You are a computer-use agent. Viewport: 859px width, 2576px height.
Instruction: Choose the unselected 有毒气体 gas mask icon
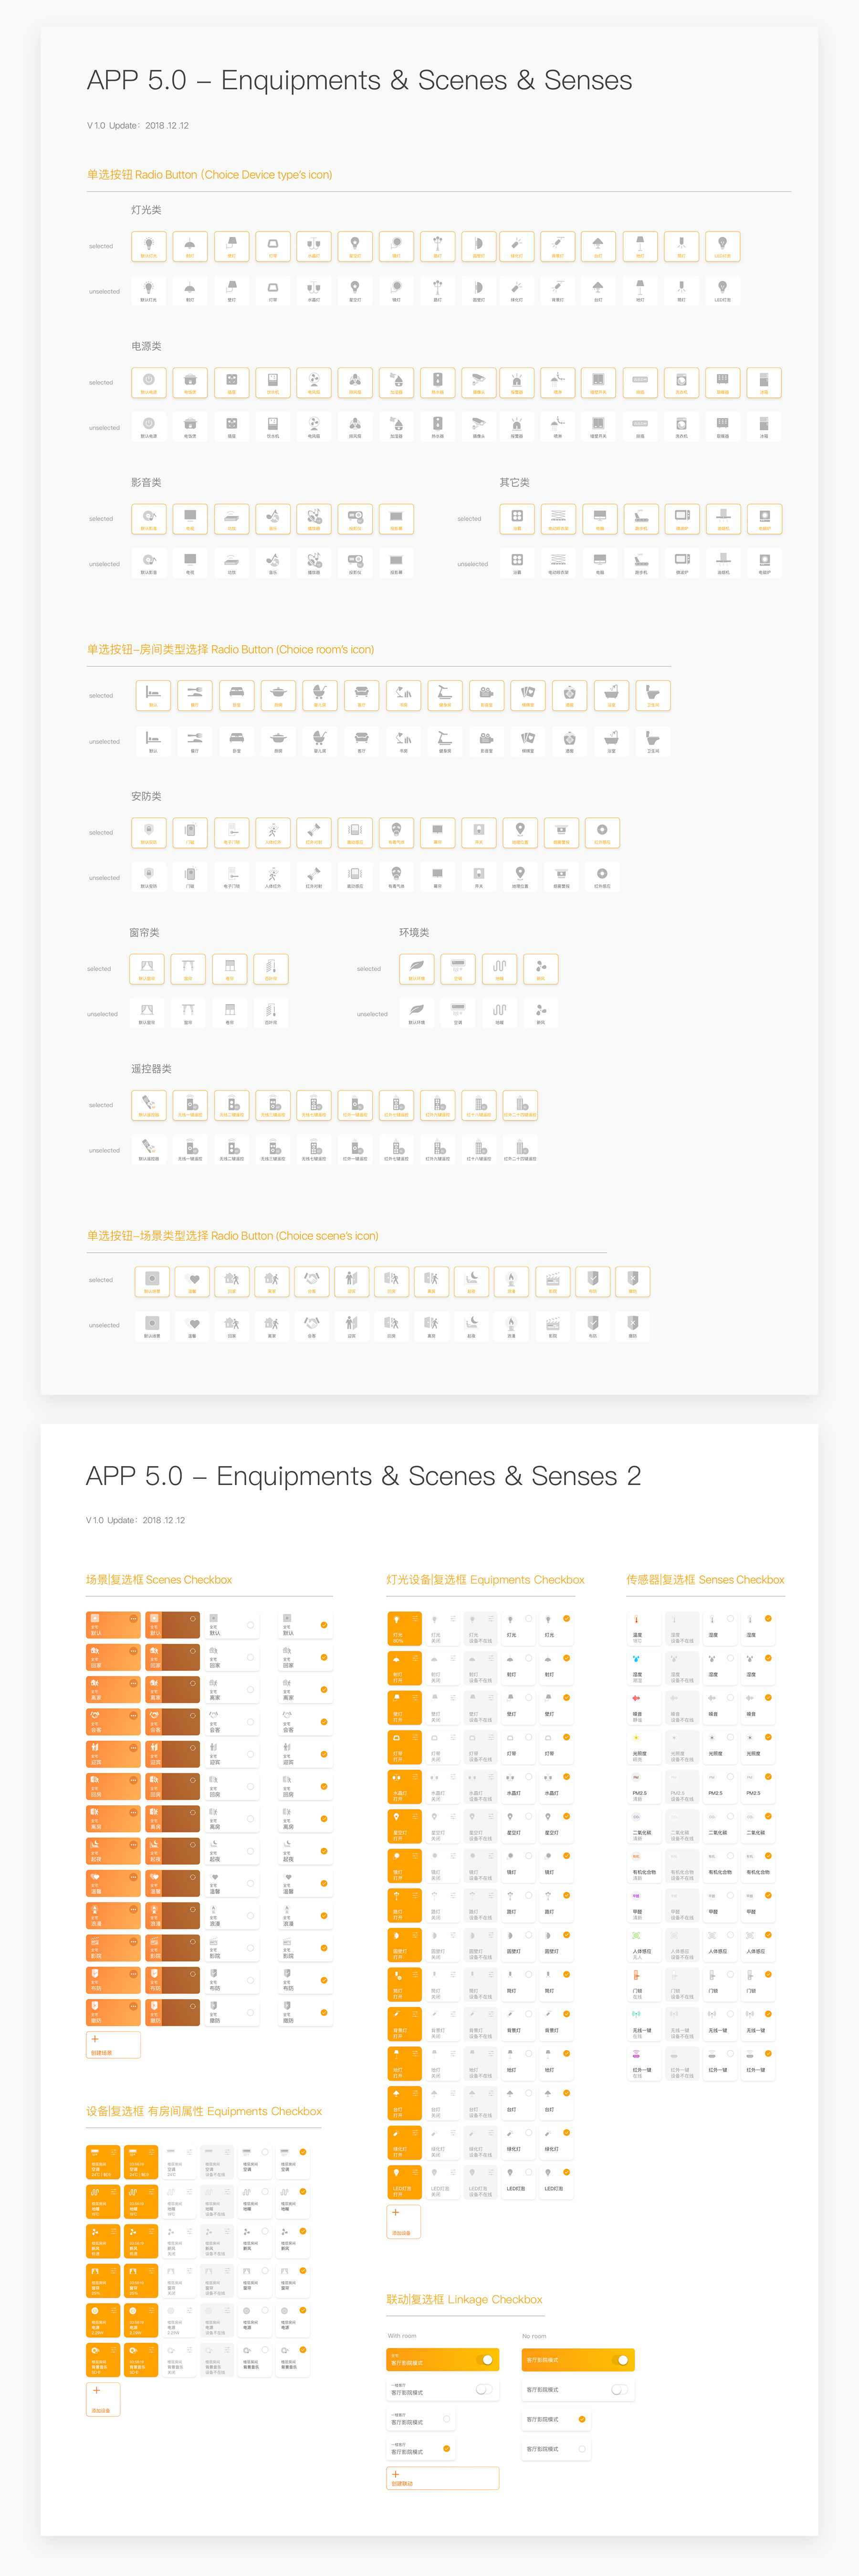pyautogui.click(x=396, y=877)
